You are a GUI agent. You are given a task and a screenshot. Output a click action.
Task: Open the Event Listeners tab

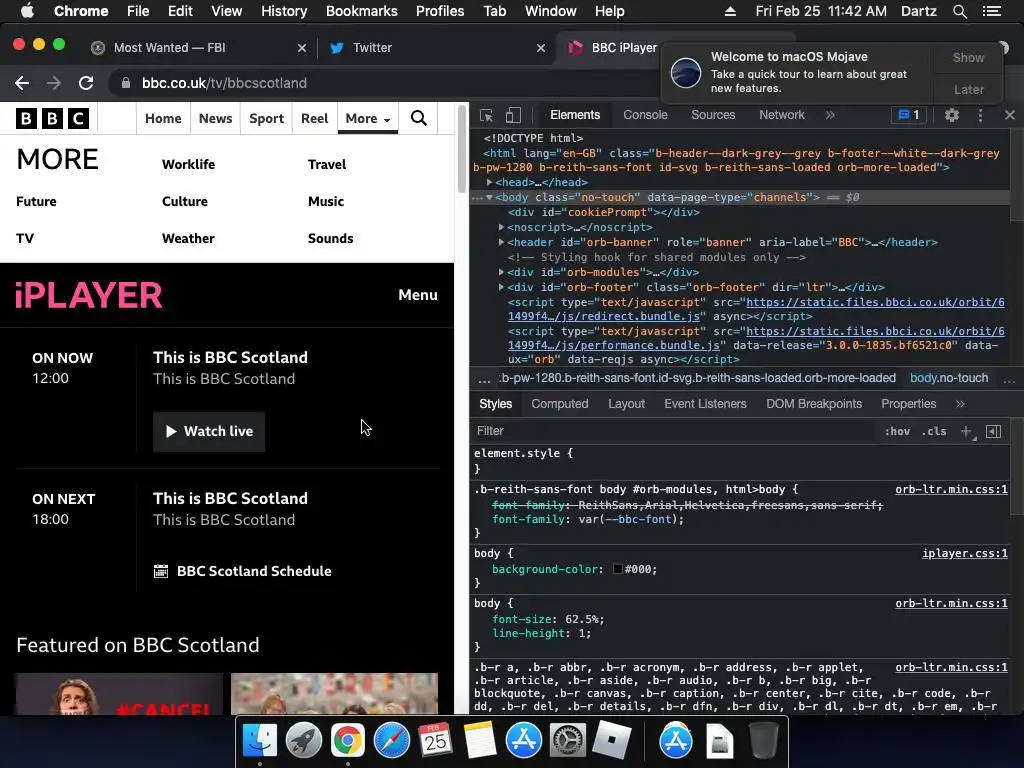pyautogui.click(x=705, y=404)
